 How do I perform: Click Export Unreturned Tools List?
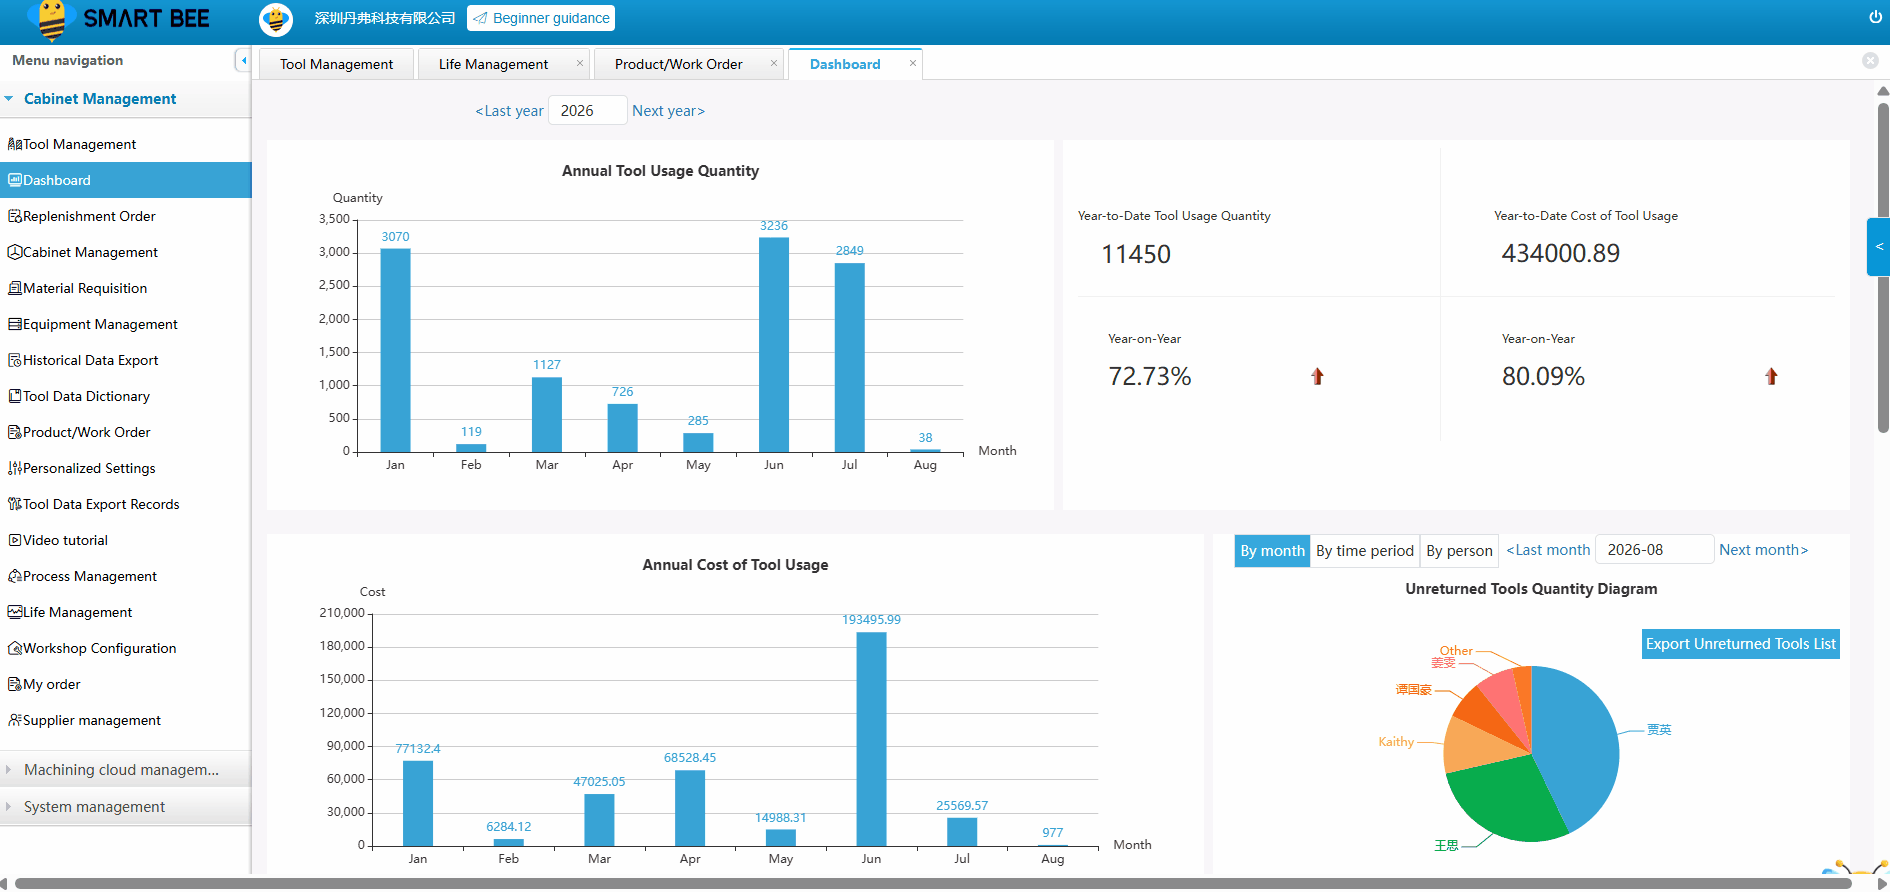coord(1741,644)
